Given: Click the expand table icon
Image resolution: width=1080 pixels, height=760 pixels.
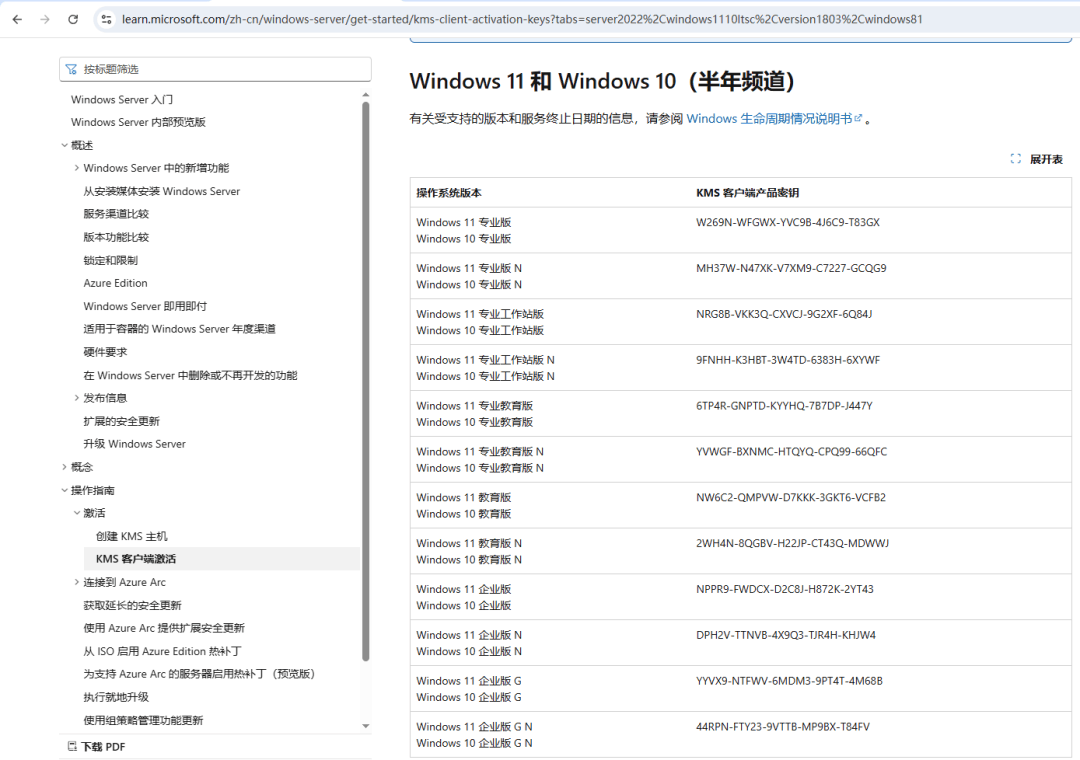Looking at the screenshot, I should pos(1015,158).
